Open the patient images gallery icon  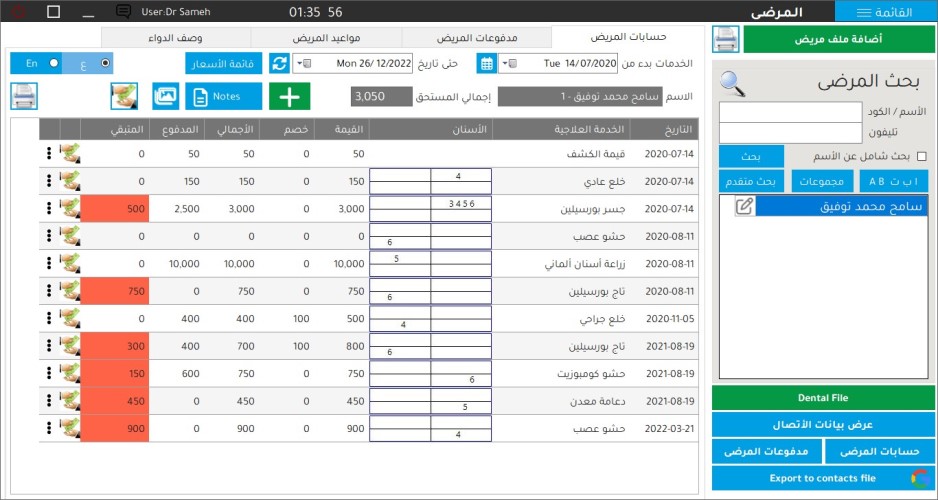coord(166,96)
